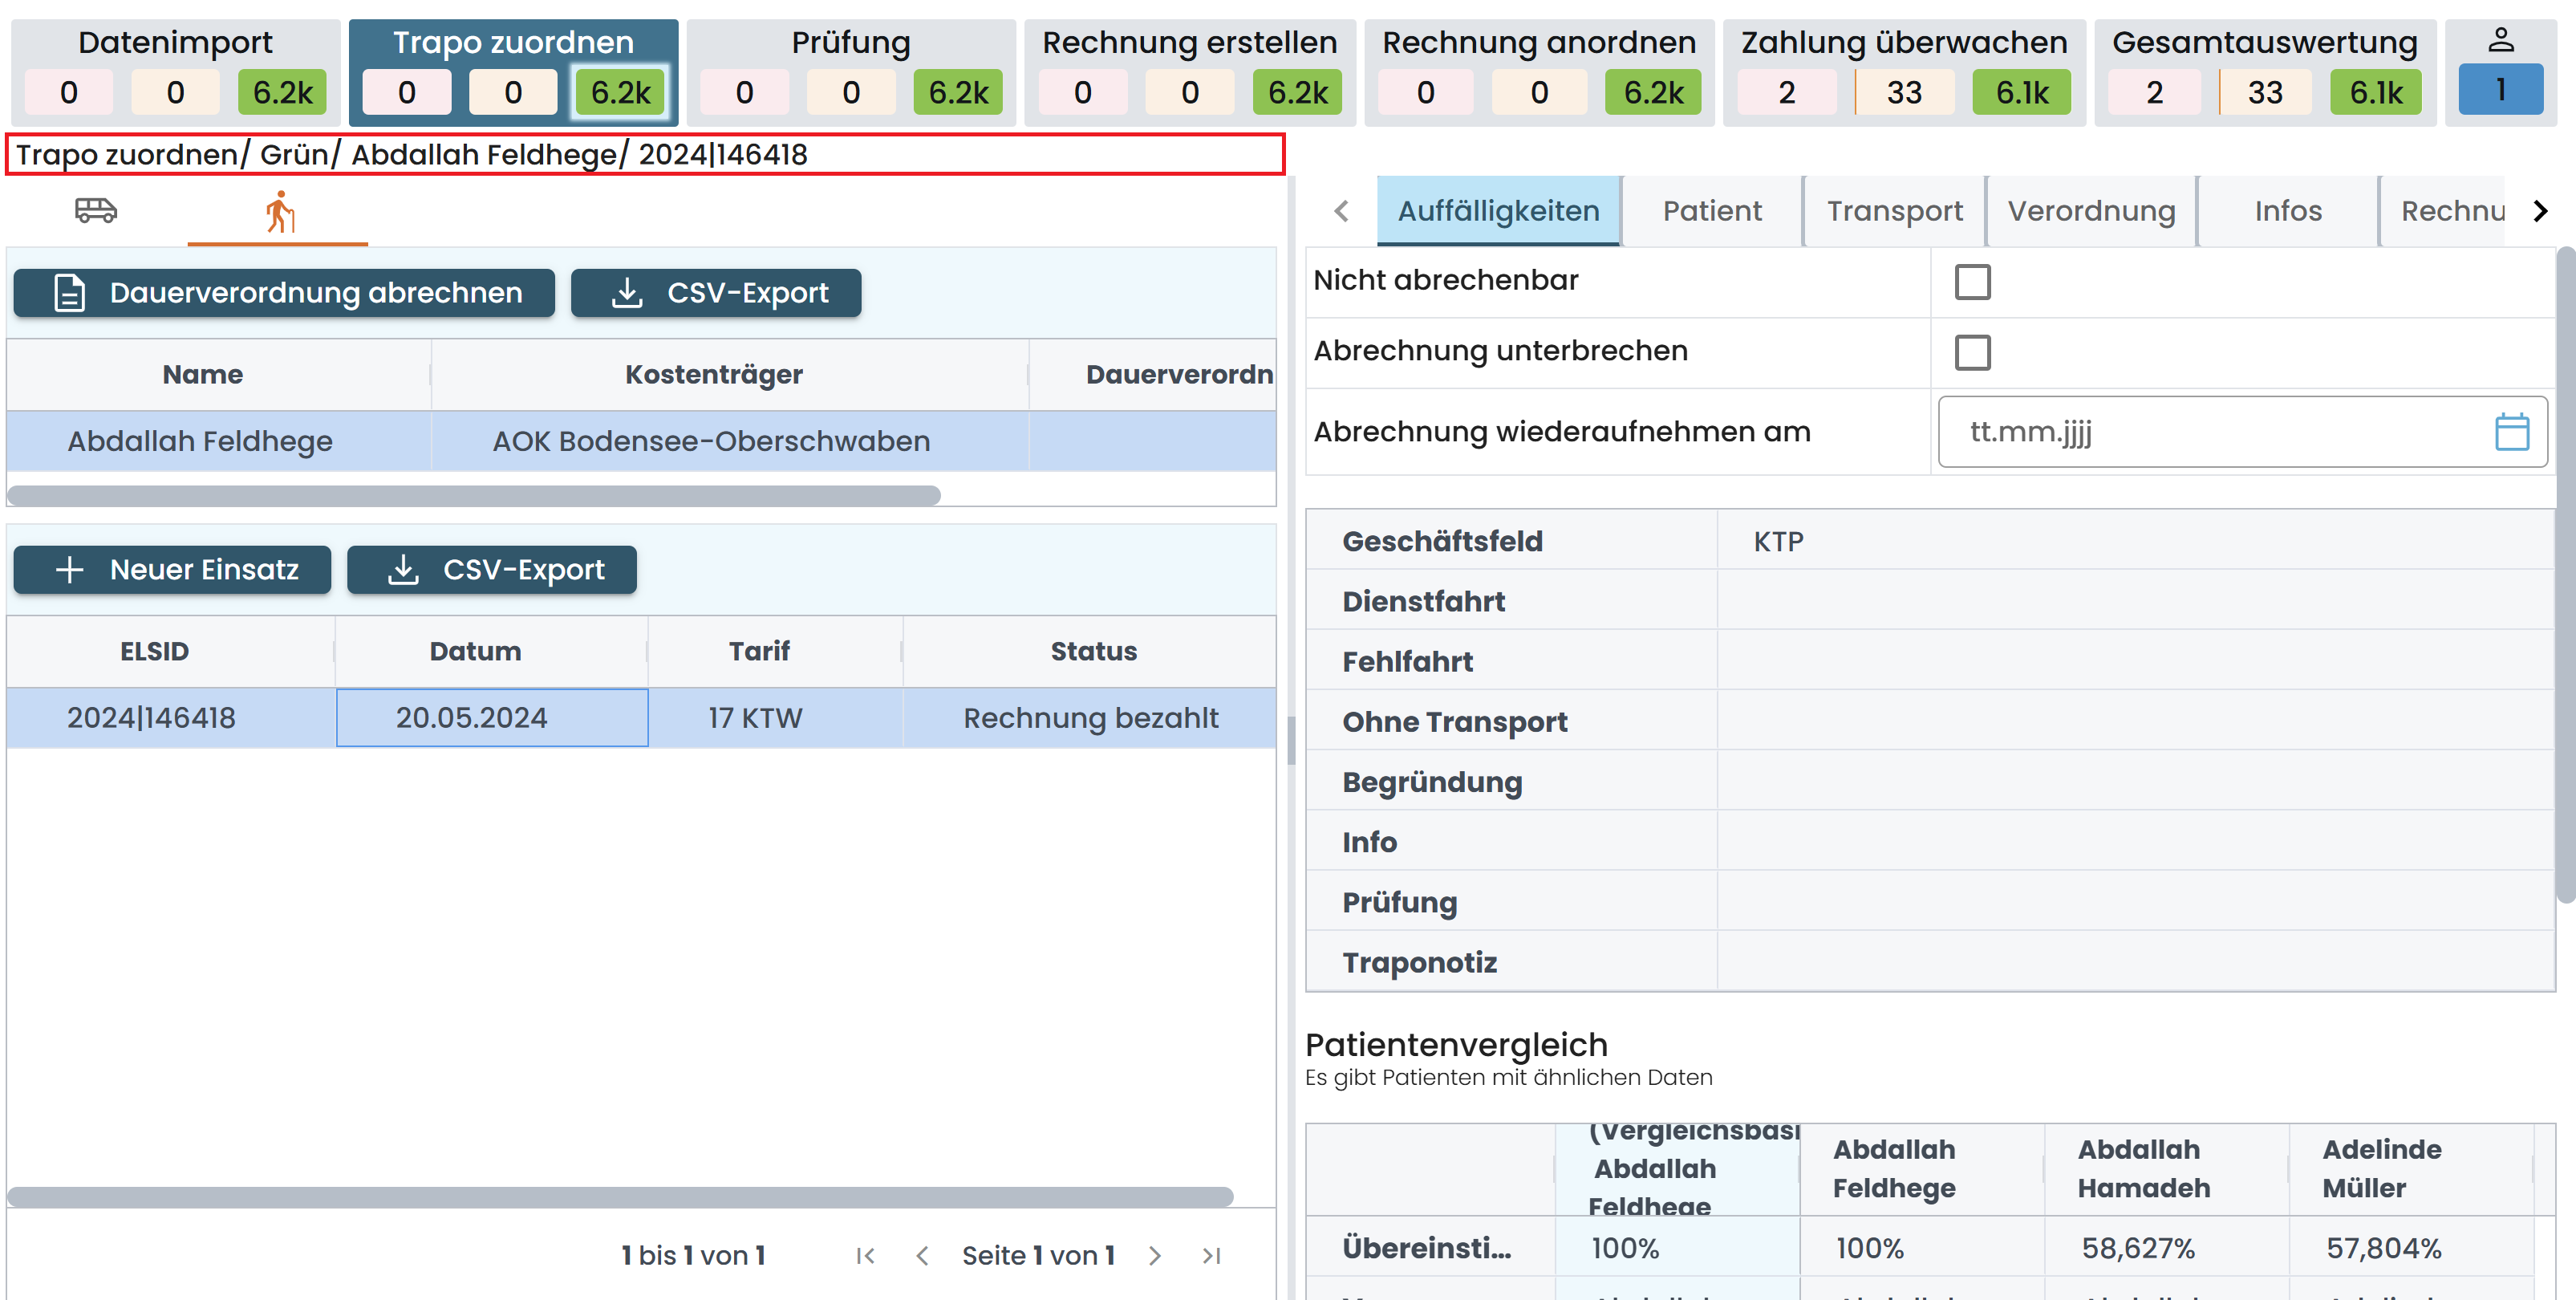Click the user profile icon
Screen dimensions: 2576x1300
pos(2500,40)
